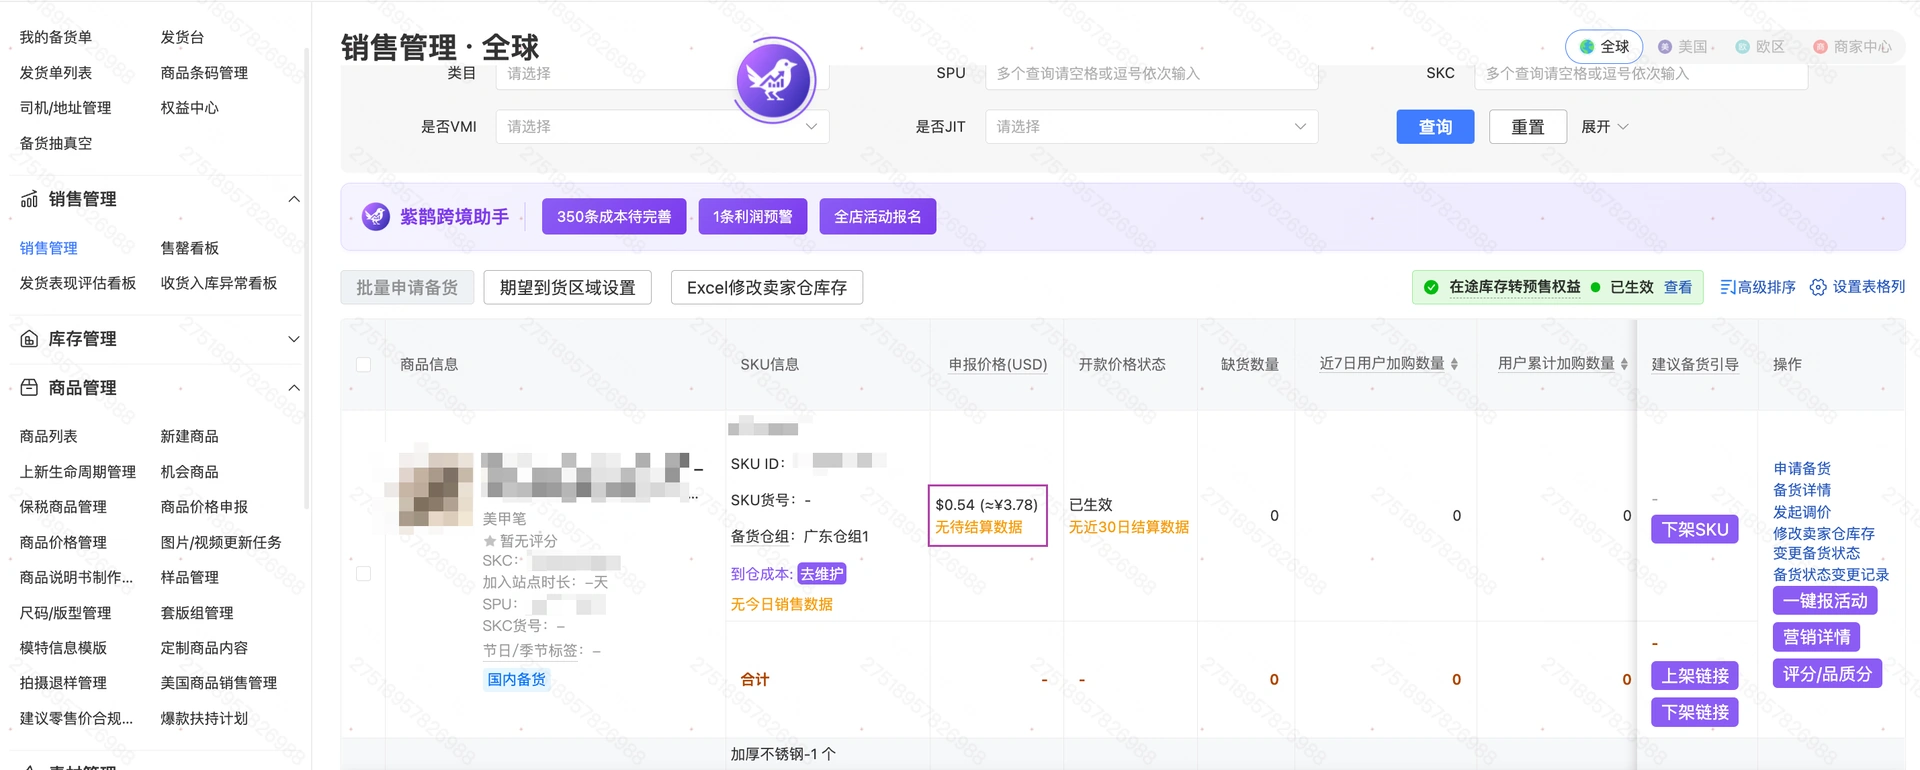Click the 备货详情 link
Image resolution: width=1920 pixels, height=770 pixels.
[1802, 490]
